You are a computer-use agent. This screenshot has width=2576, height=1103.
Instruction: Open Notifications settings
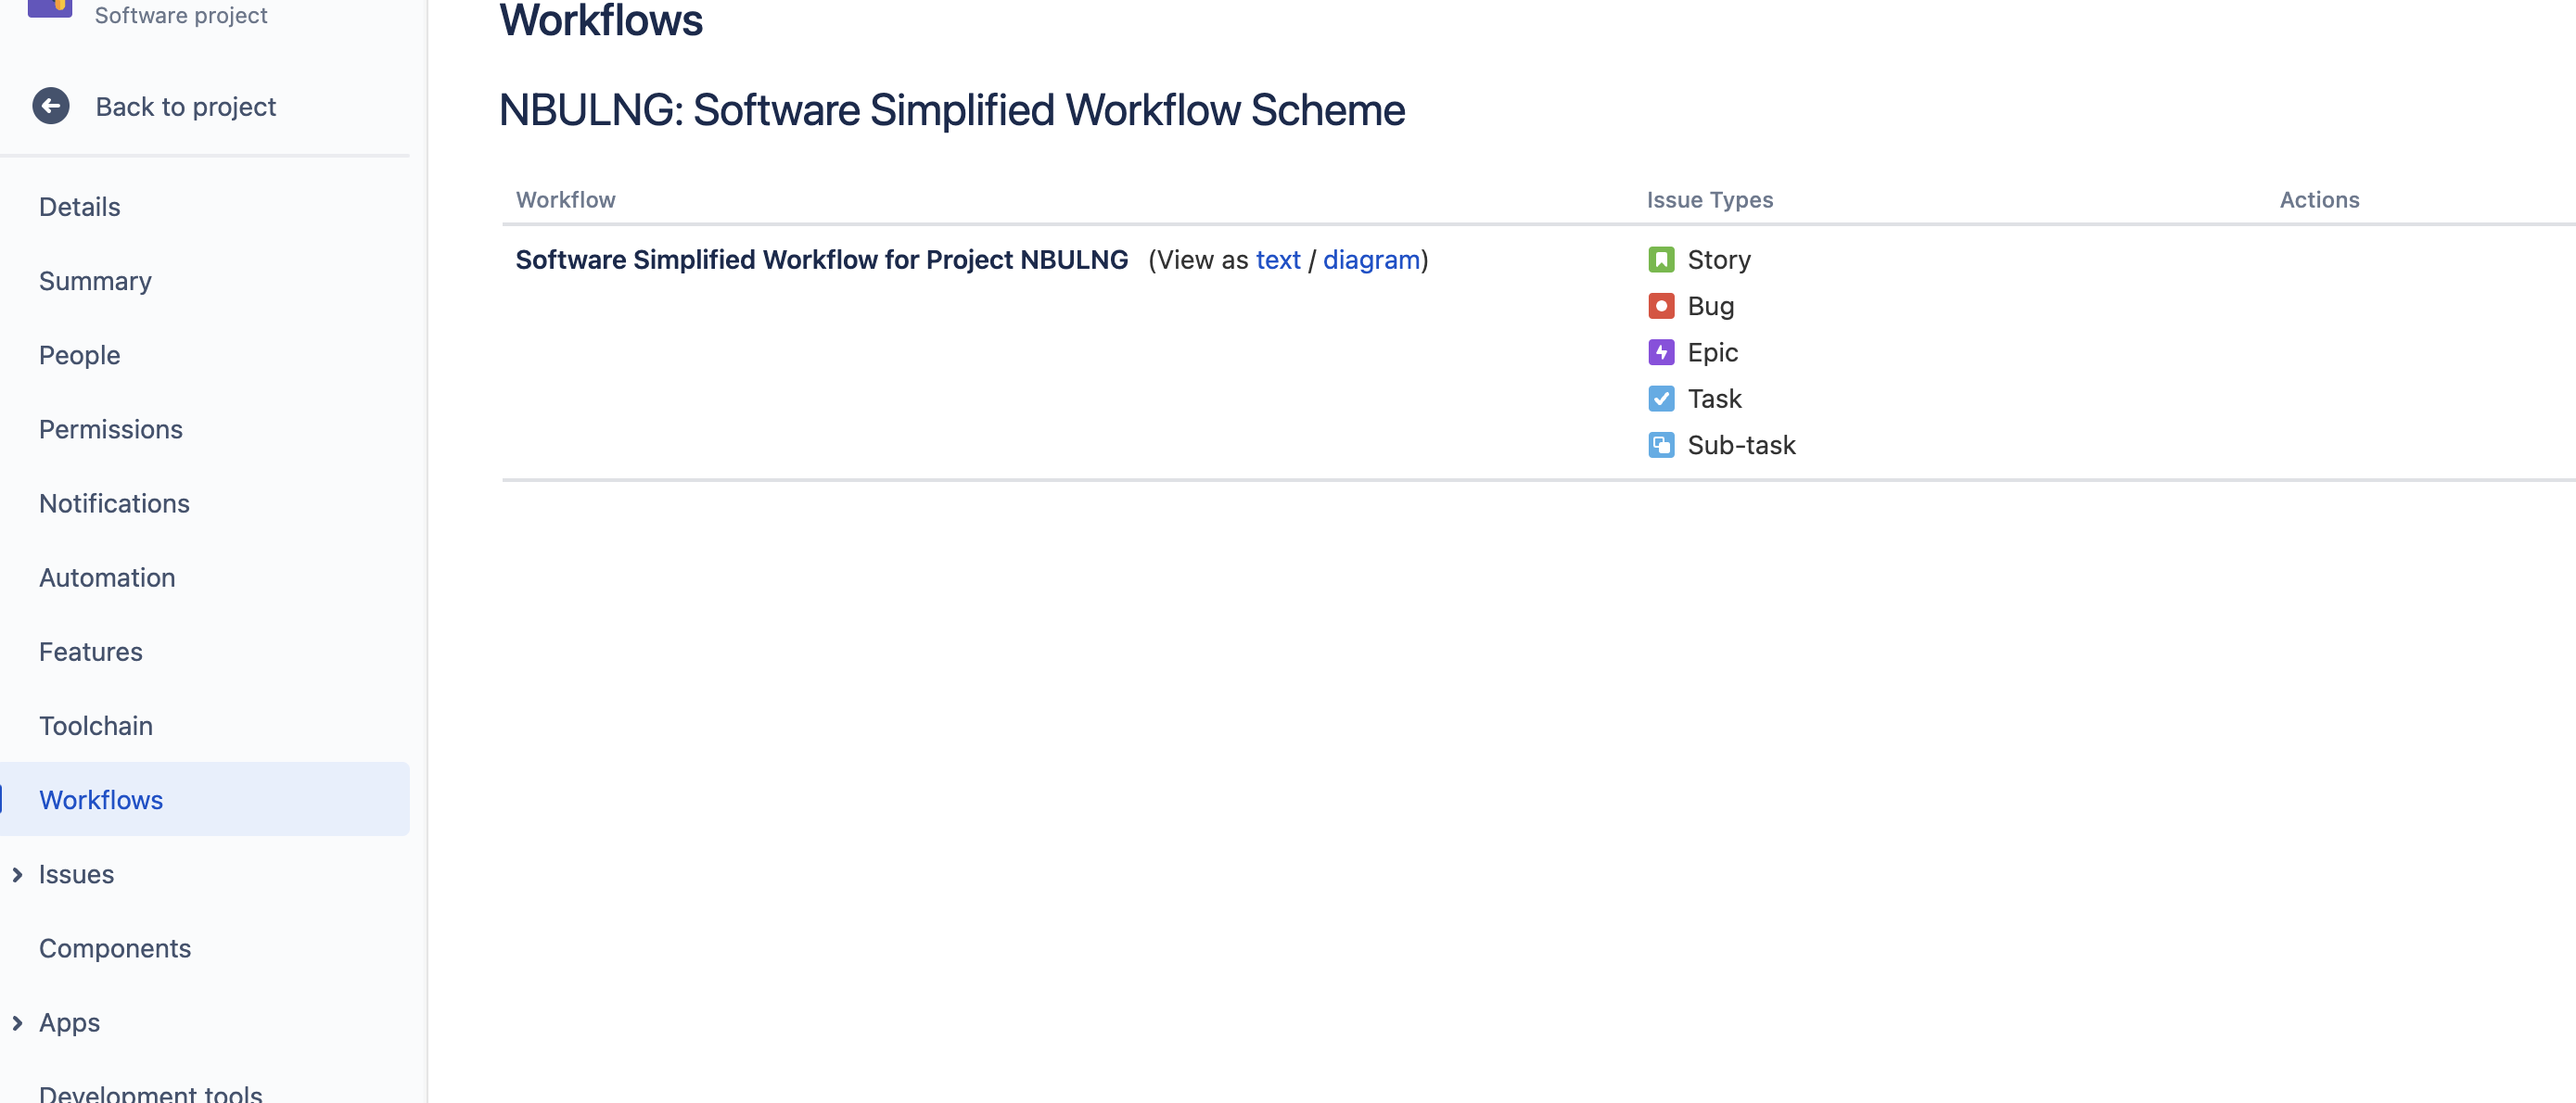click(x=204, y=504)
